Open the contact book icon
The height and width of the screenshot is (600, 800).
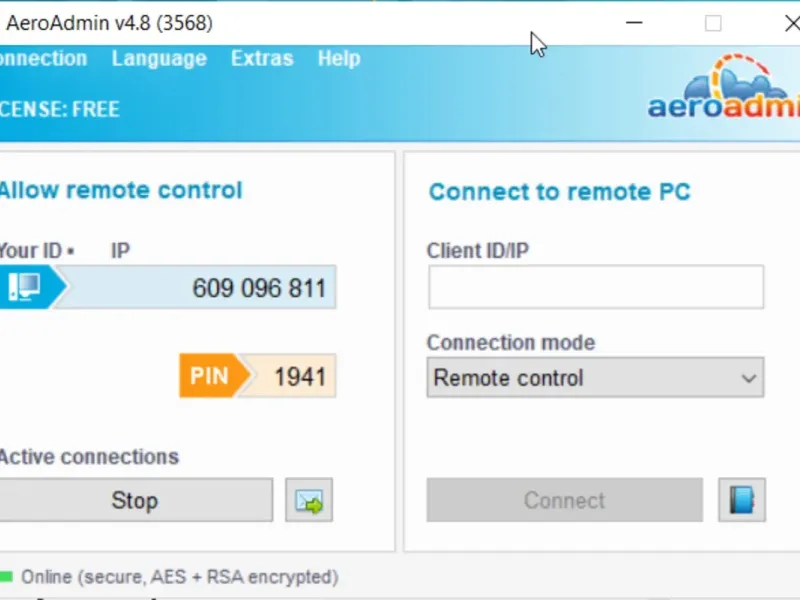(742, 500)
